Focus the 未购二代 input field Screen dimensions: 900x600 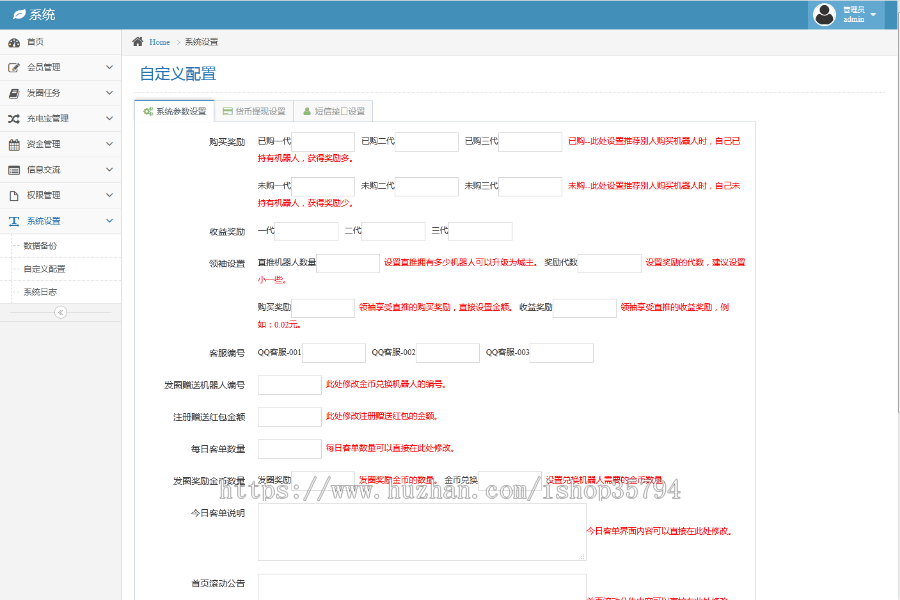pyautogui.click(x=426, y=187)
